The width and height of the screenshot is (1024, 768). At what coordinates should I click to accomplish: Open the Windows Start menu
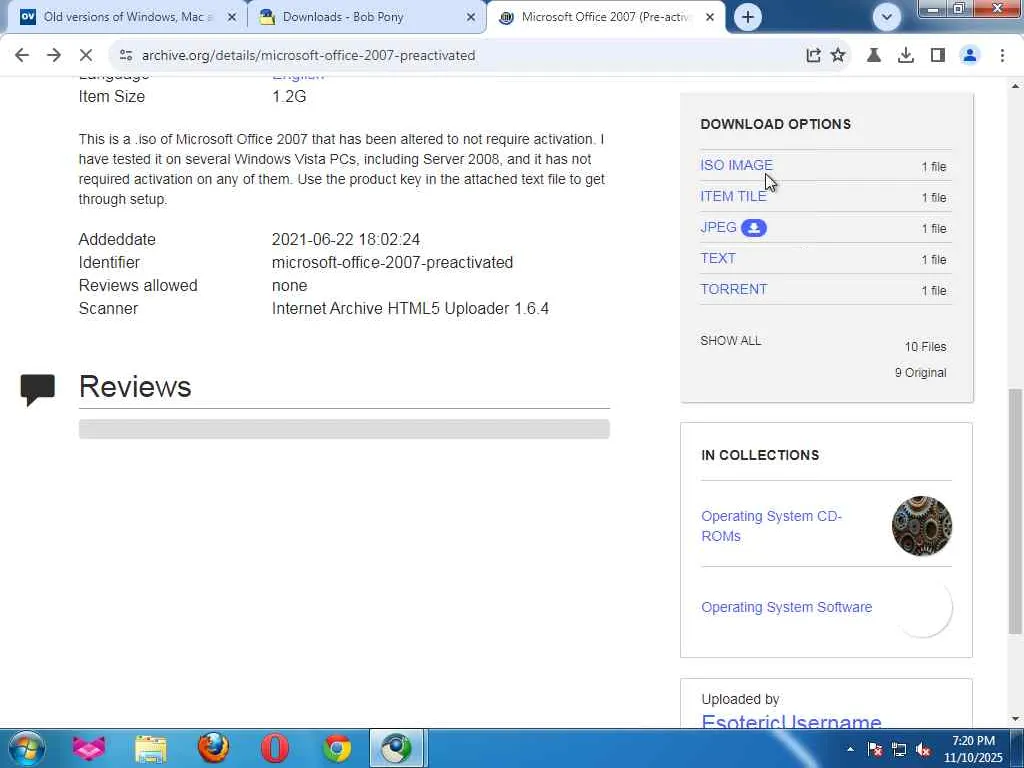[25, 748]
